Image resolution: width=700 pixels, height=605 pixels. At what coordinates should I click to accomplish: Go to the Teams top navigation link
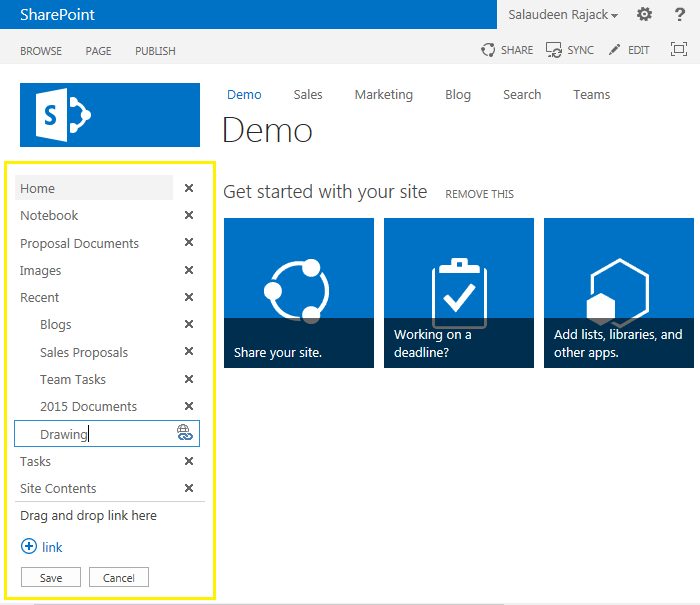point(592,95)
